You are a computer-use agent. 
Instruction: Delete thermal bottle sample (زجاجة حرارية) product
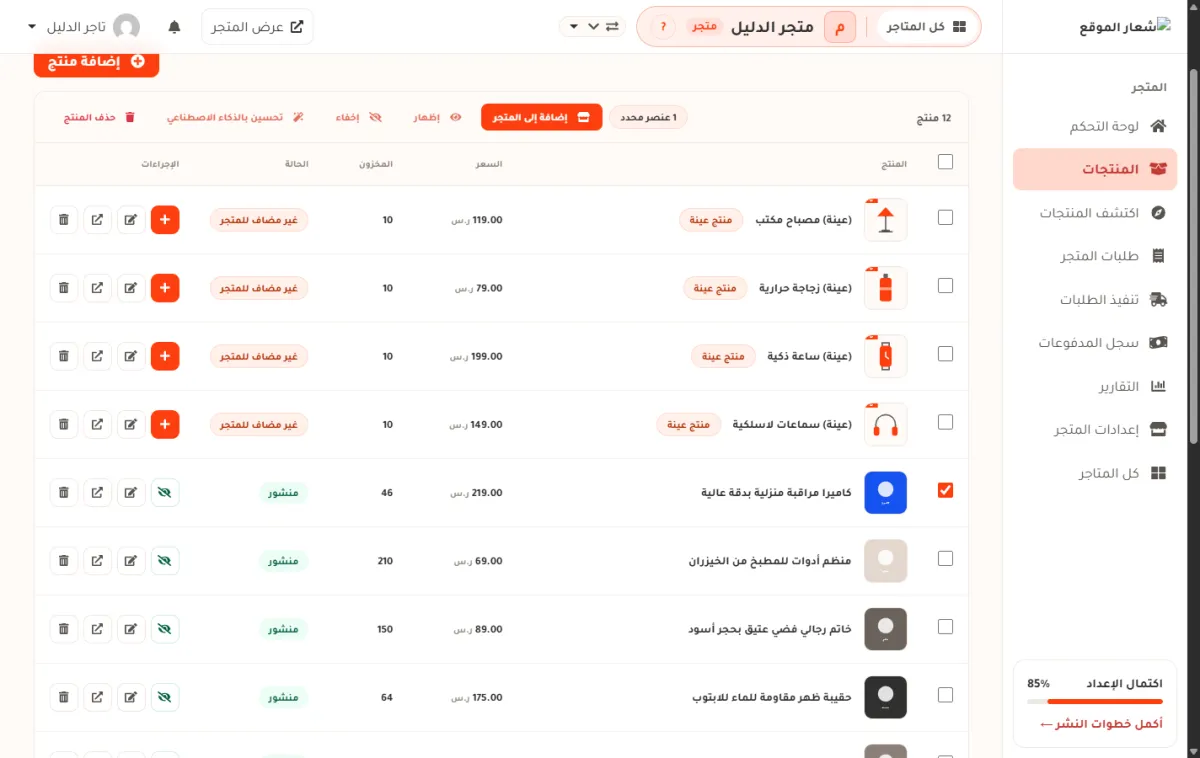[x=64, y=288]
